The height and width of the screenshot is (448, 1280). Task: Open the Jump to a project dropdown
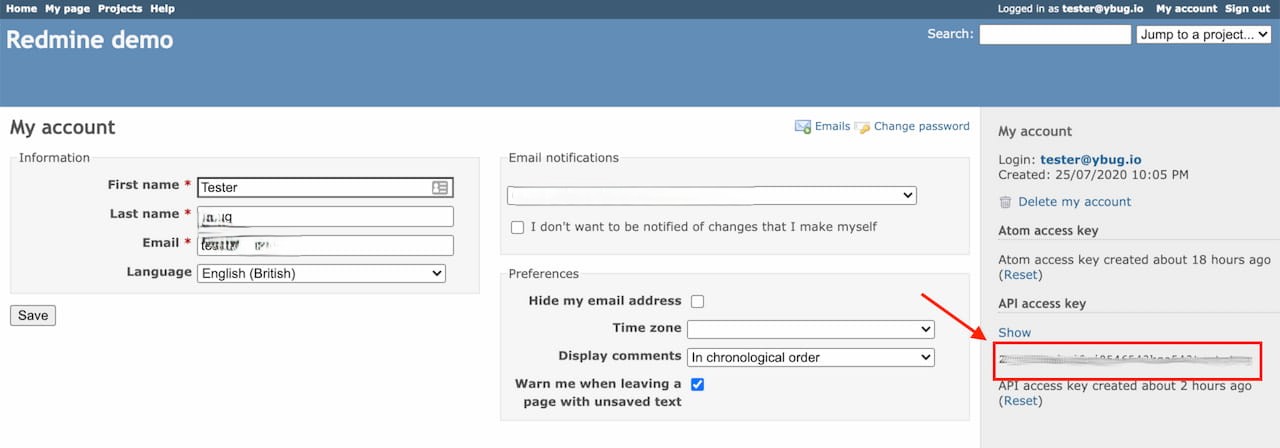(x=1204, y=34)
